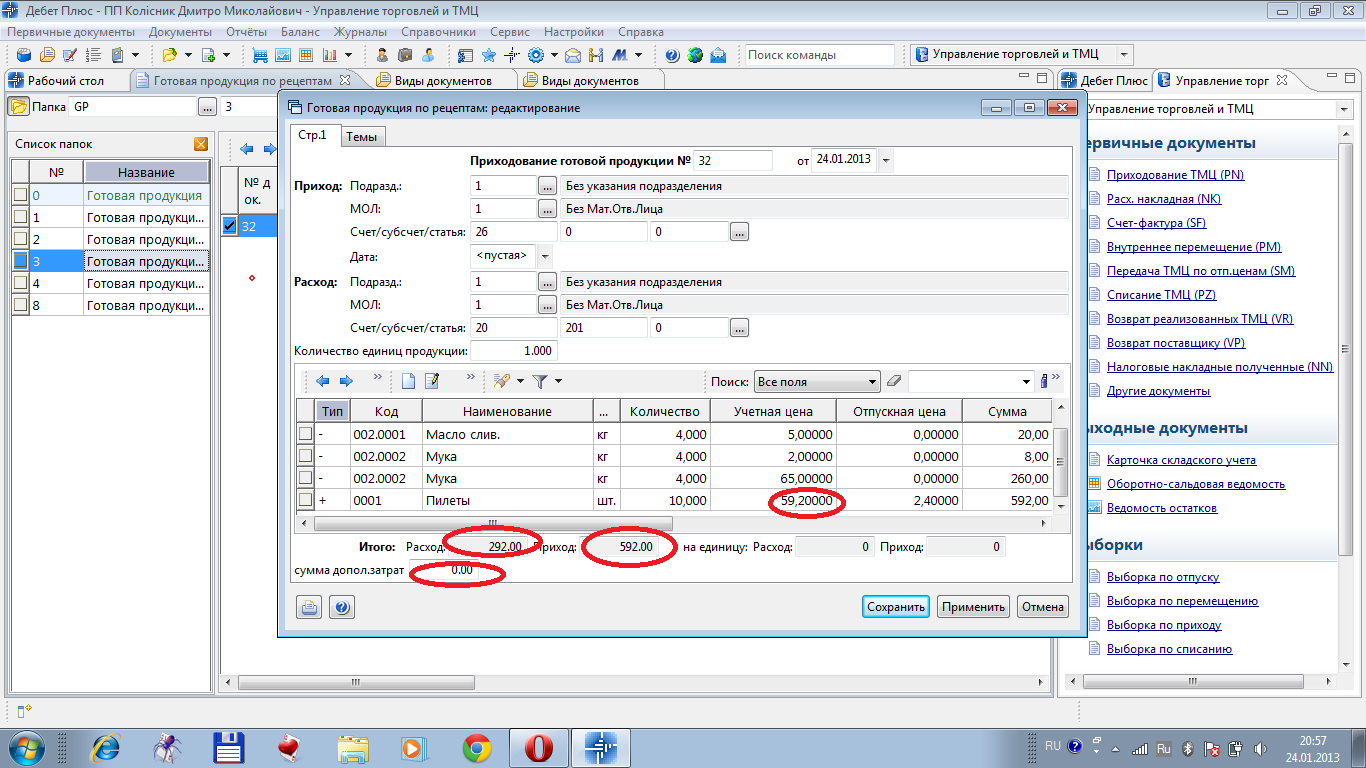Screen dimensions: 1366x768
Task: Expand the search text combo box arrow
Action: click(1027, 381)
